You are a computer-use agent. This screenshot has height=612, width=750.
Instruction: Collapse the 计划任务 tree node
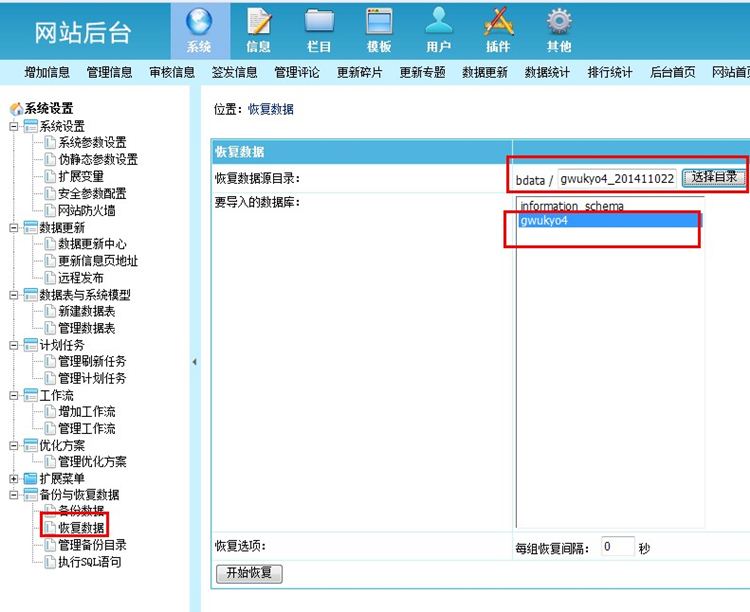(14, 345)
